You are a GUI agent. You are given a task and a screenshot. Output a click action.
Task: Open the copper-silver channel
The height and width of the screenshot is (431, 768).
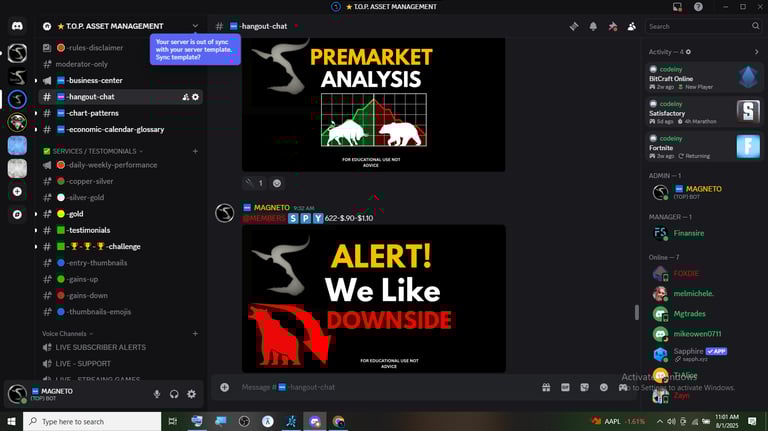coord(120,181)
